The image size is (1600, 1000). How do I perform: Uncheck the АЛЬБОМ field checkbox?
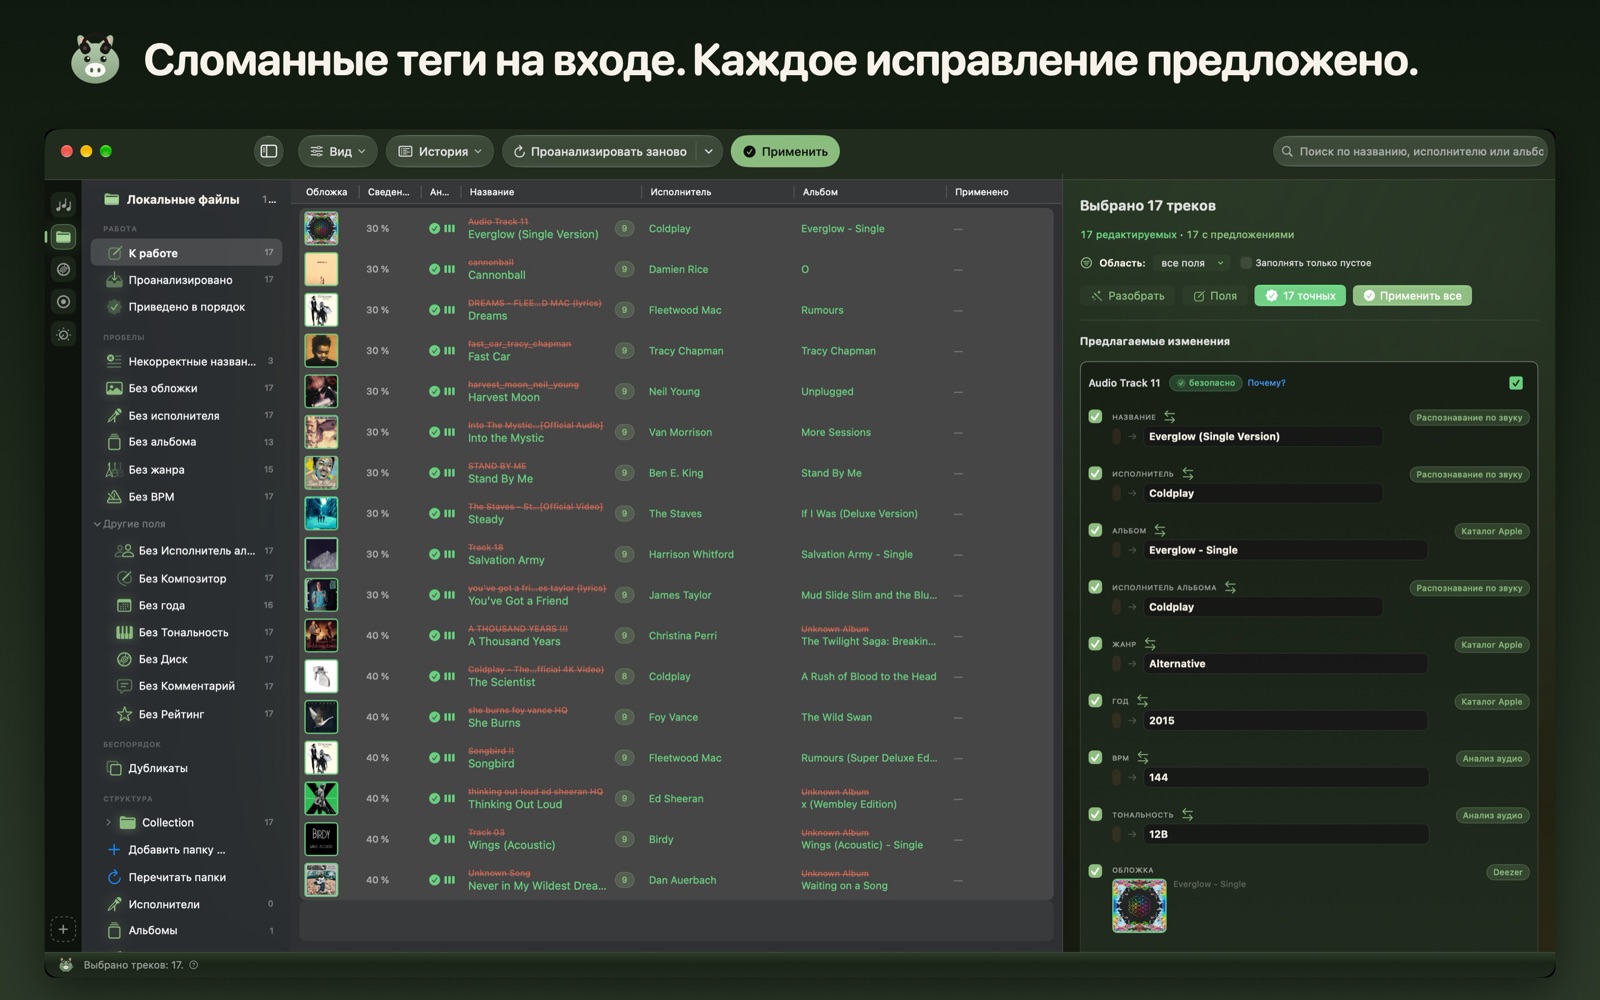(x=1095, y=530)
